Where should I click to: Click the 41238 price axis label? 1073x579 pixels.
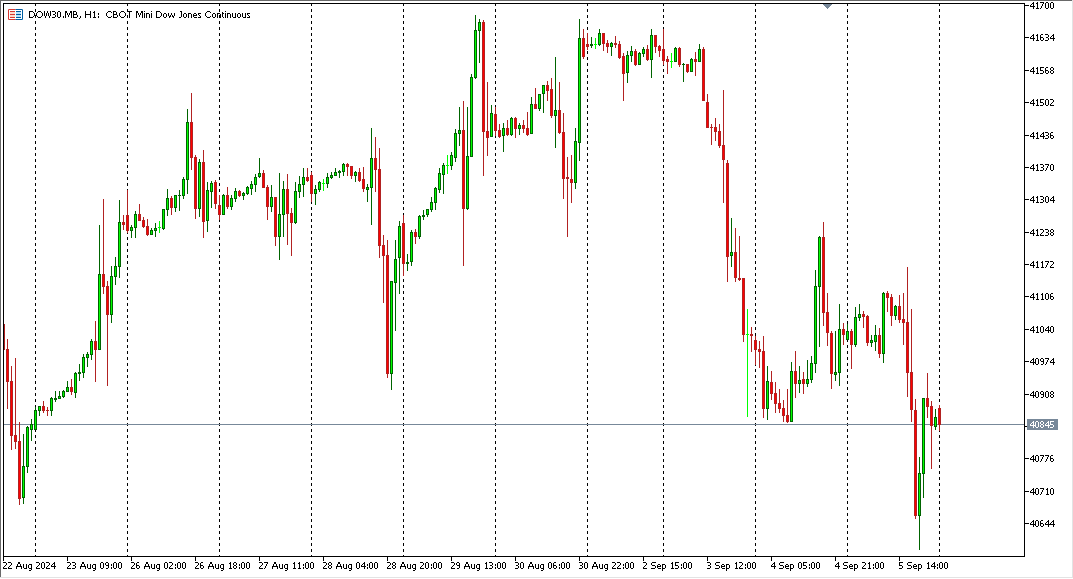pos(1042,233)
